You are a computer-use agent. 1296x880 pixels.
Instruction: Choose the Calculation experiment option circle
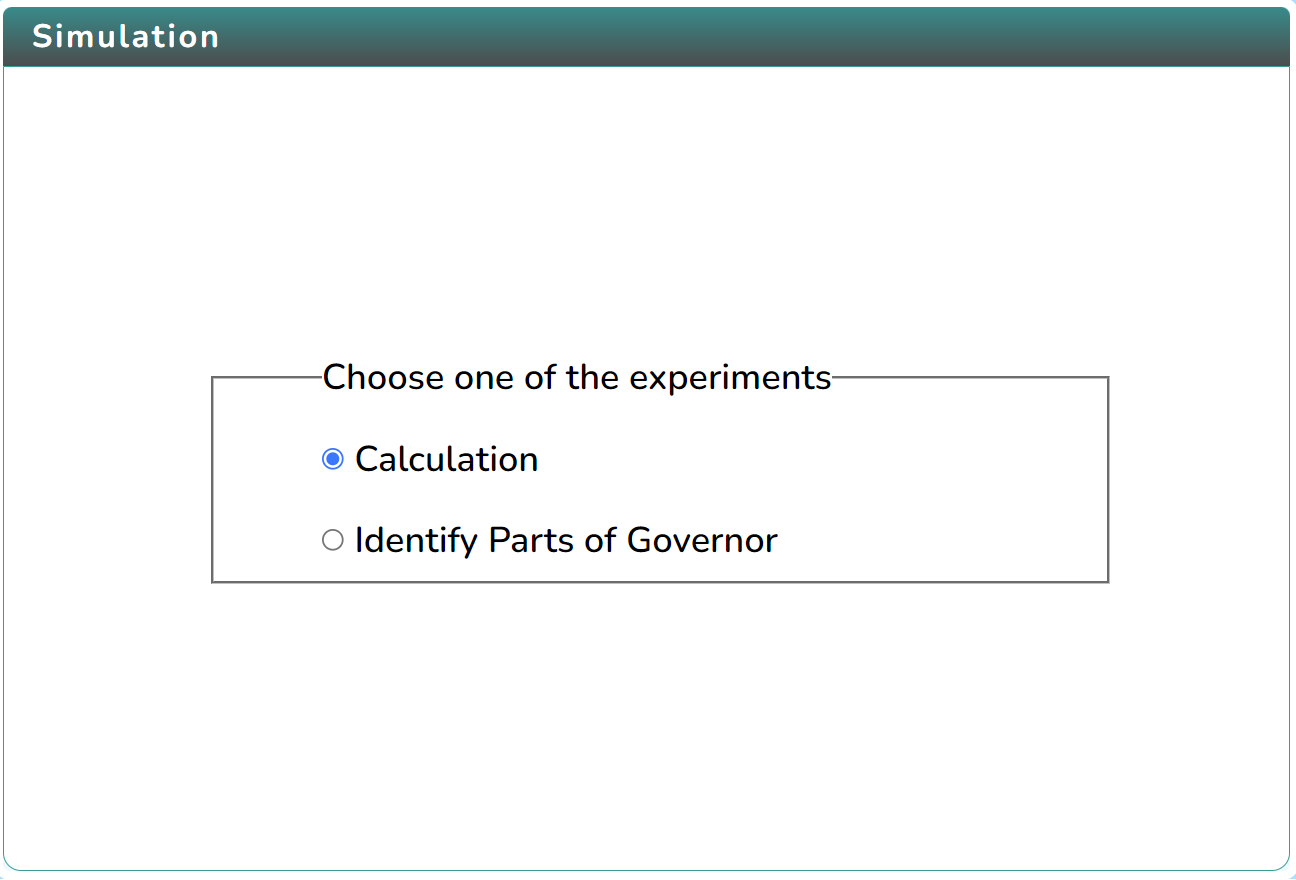pos(333,459)
